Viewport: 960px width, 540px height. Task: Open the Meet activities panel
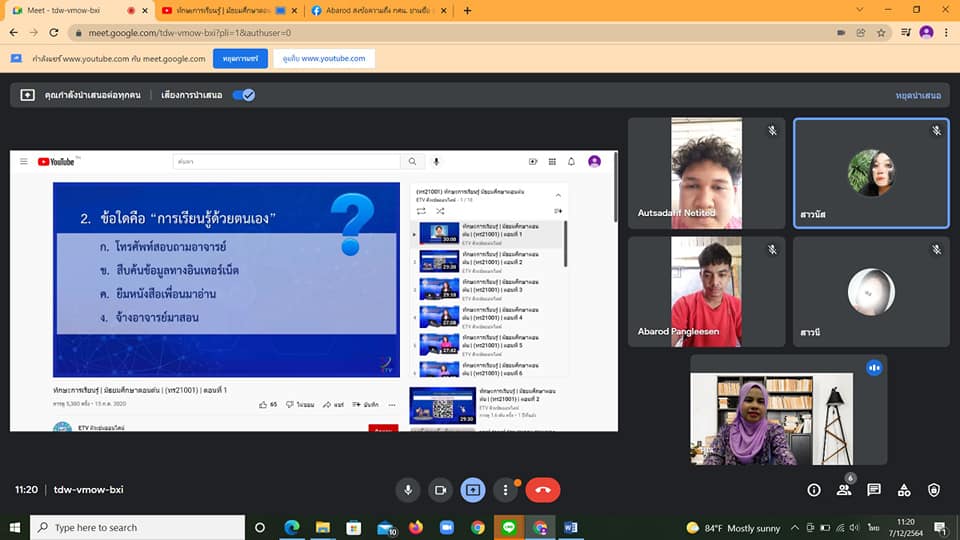(904, 490)
